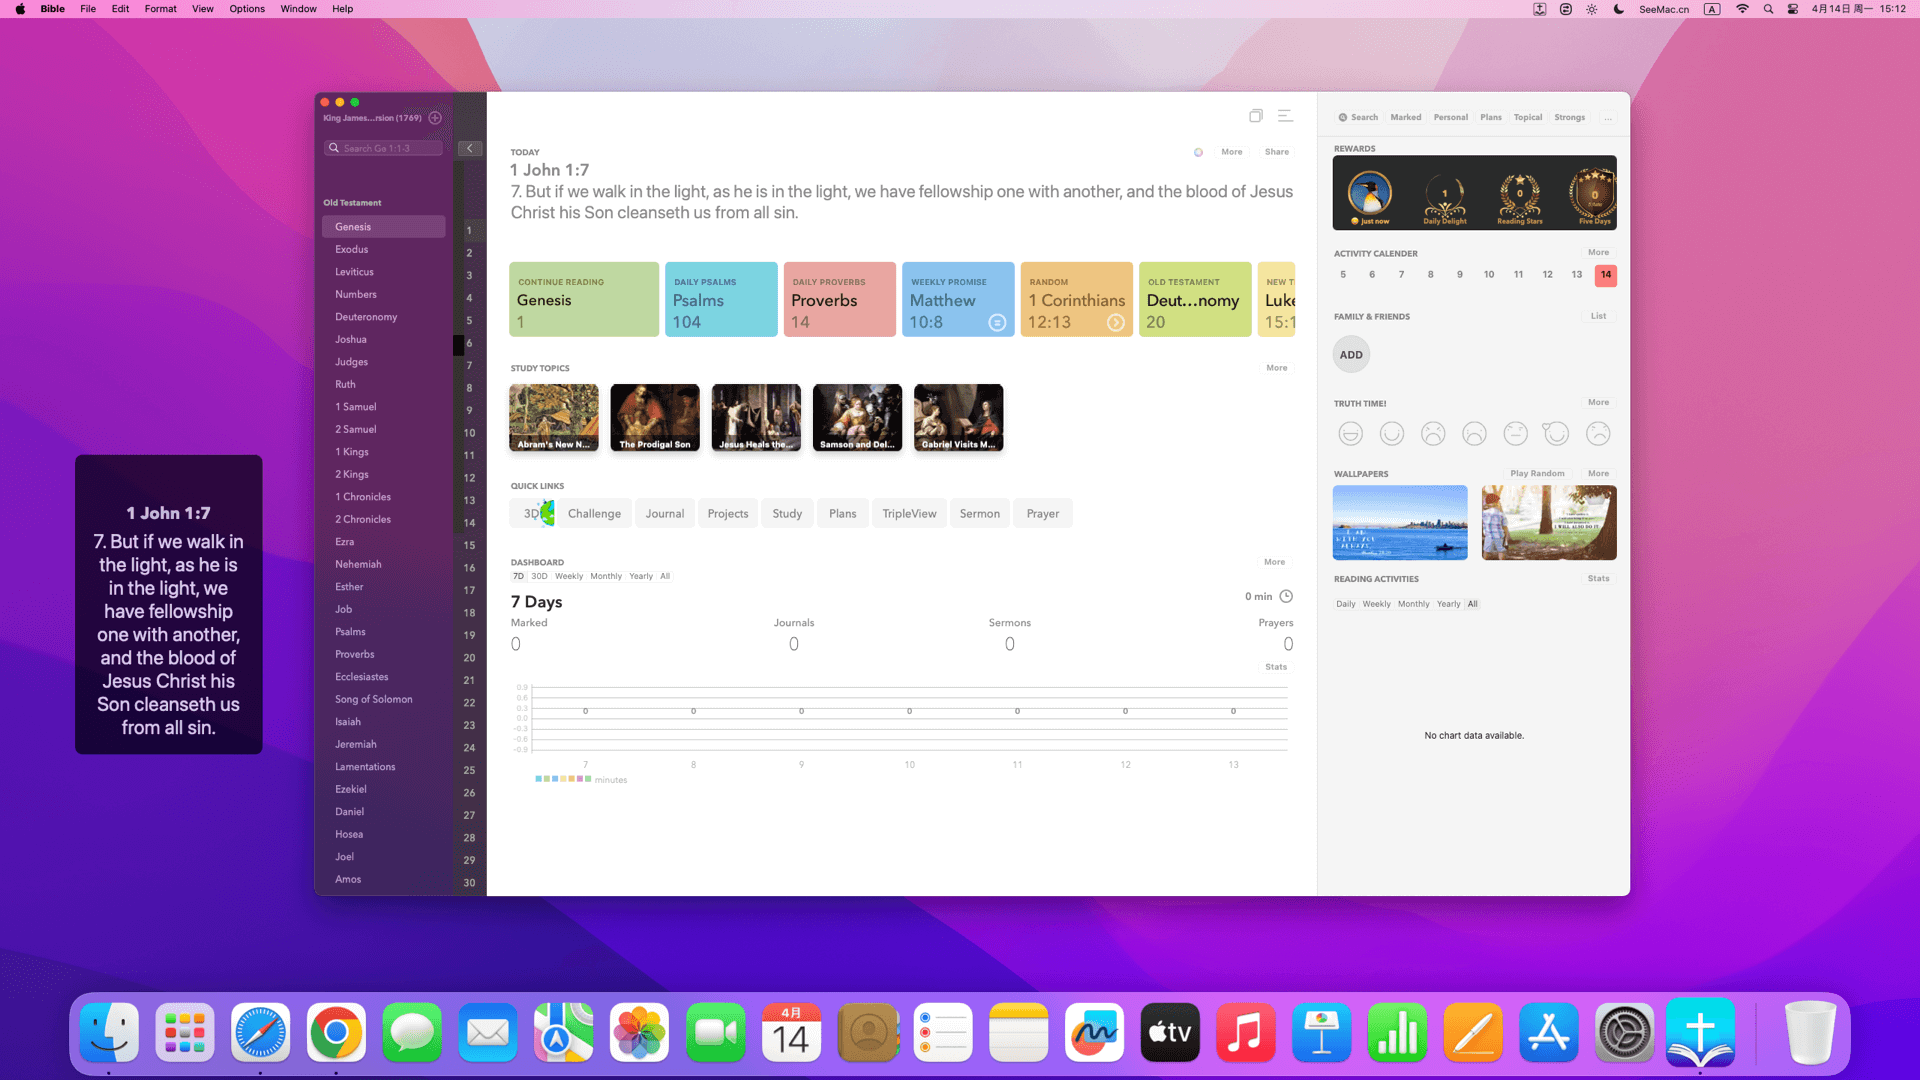Click the arrow icon on Random 1 Corinthians card
Image resolution: width=1920 pixels, height=1080 pixels.
(1115, 322)
